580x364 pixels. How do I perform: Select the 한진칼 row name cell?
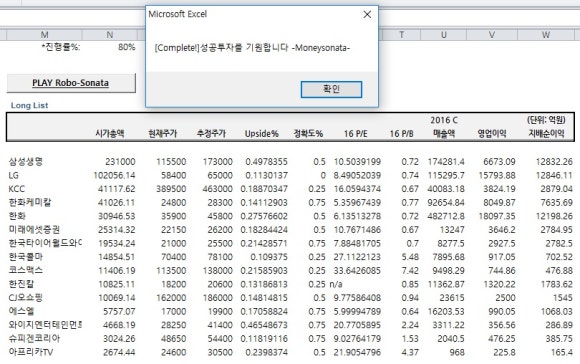click(x=21, y=284)
